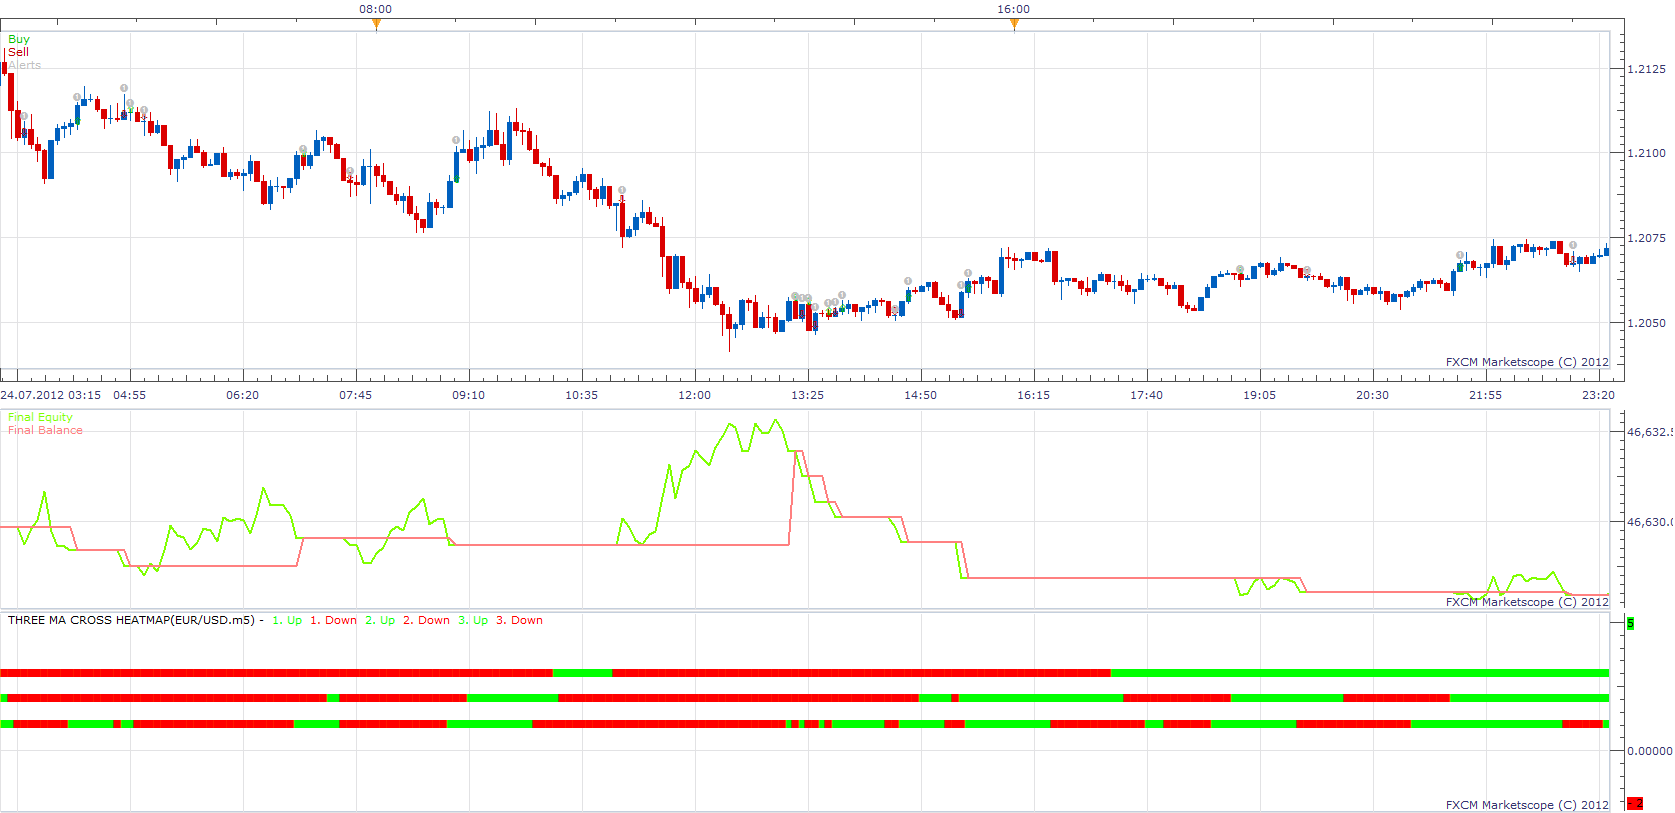Click the orange 08:00 session marker
Image resolution: width=1675 pixels, height=813 pixels.
(x=376, y=25)
